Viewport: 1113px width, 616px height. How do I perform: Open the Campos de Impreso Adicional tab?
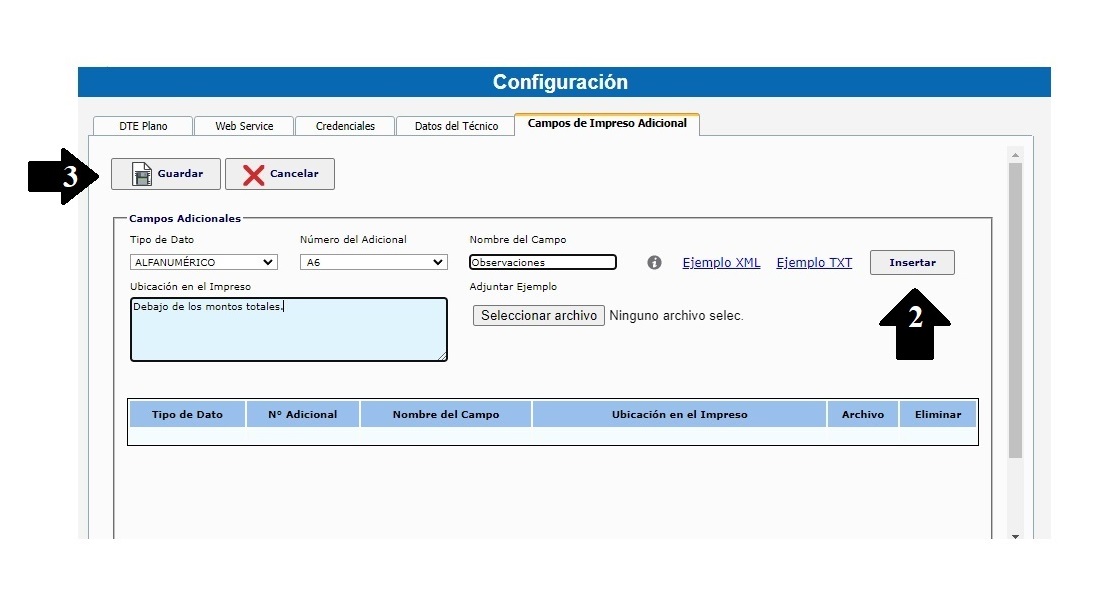click(x=607, y=123)
